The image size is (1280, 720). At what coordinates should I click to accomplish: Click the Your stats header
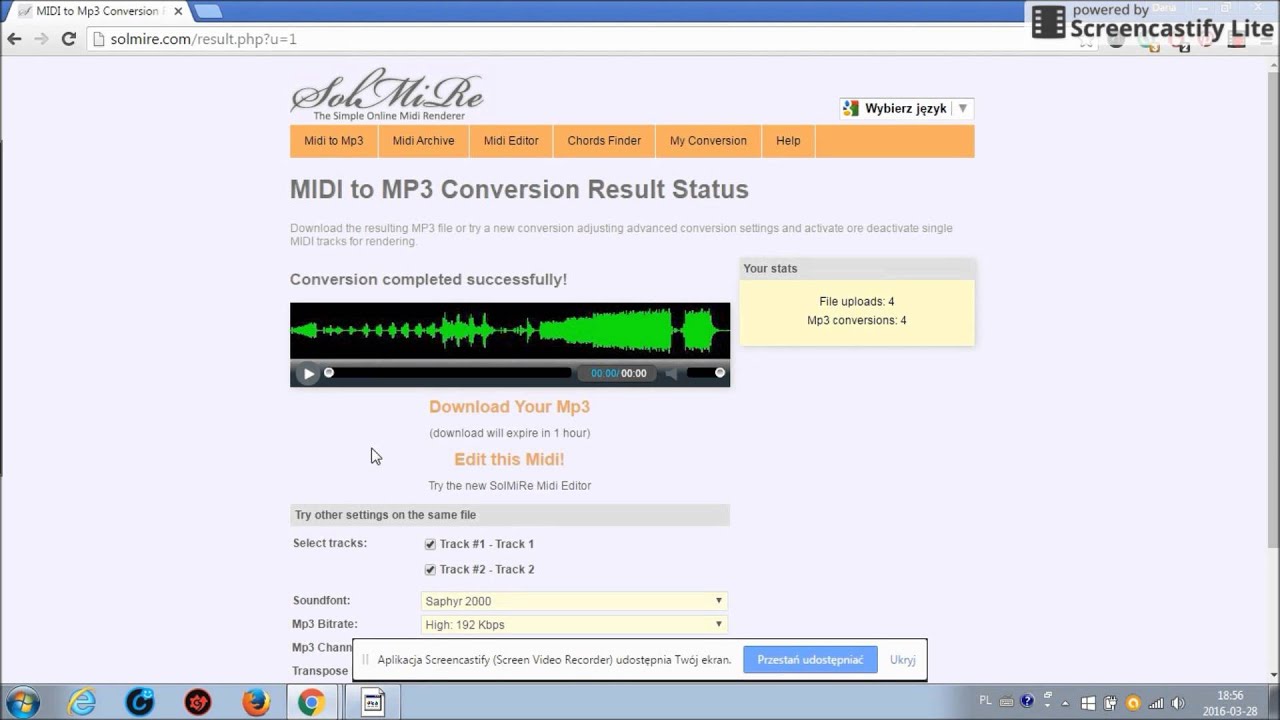point(857,268)
